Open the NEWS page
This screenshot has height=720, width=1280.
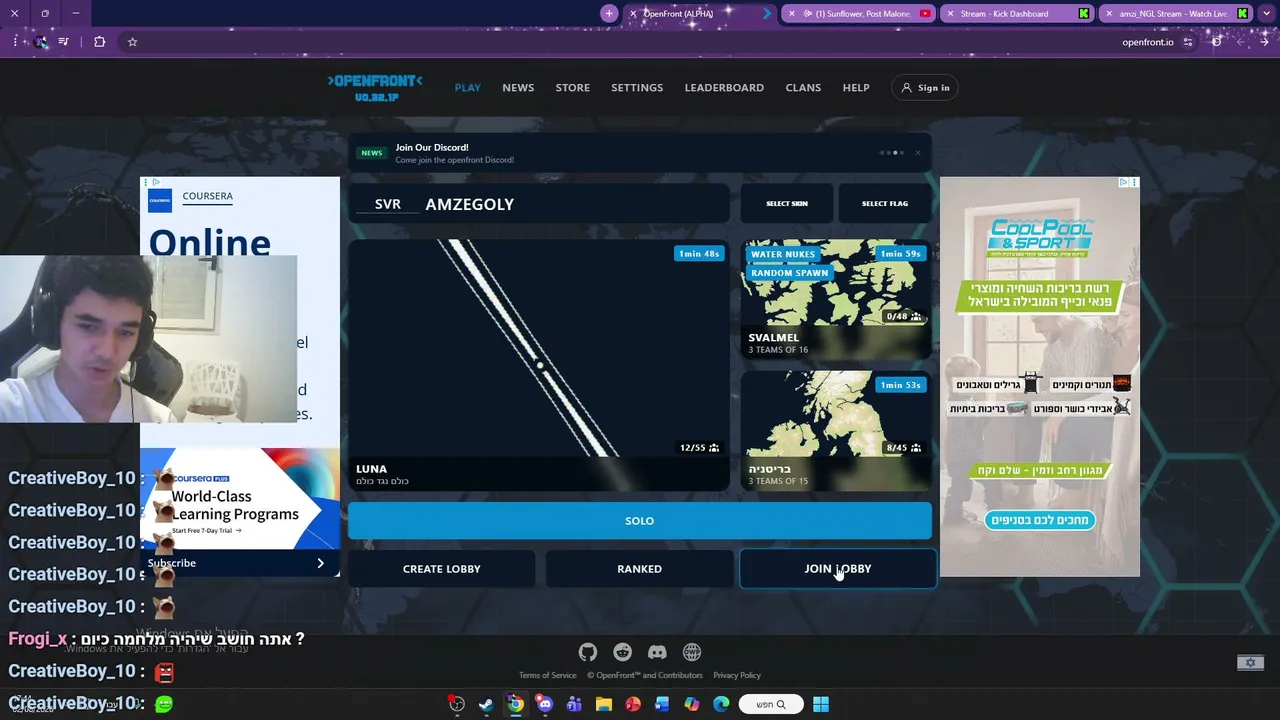coord(518,88)
